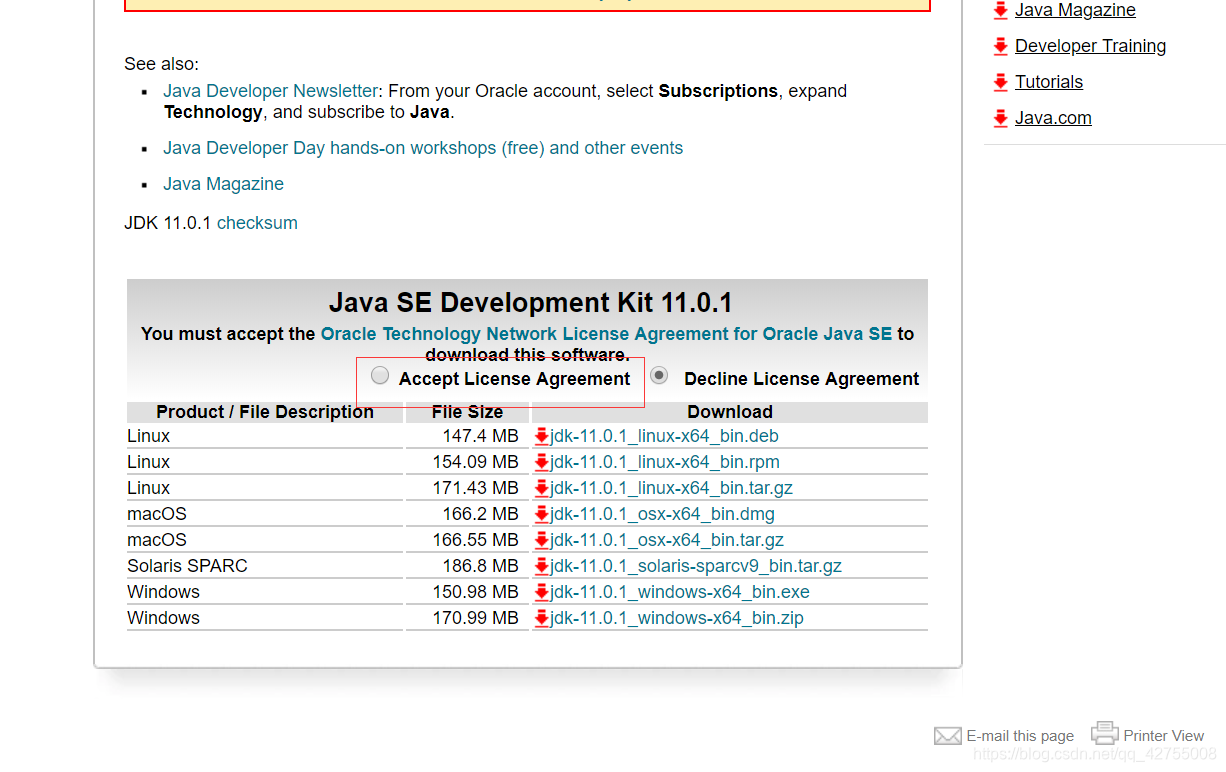
Task: Click the 'File Size' column header
Action: [x=467, y=412]
